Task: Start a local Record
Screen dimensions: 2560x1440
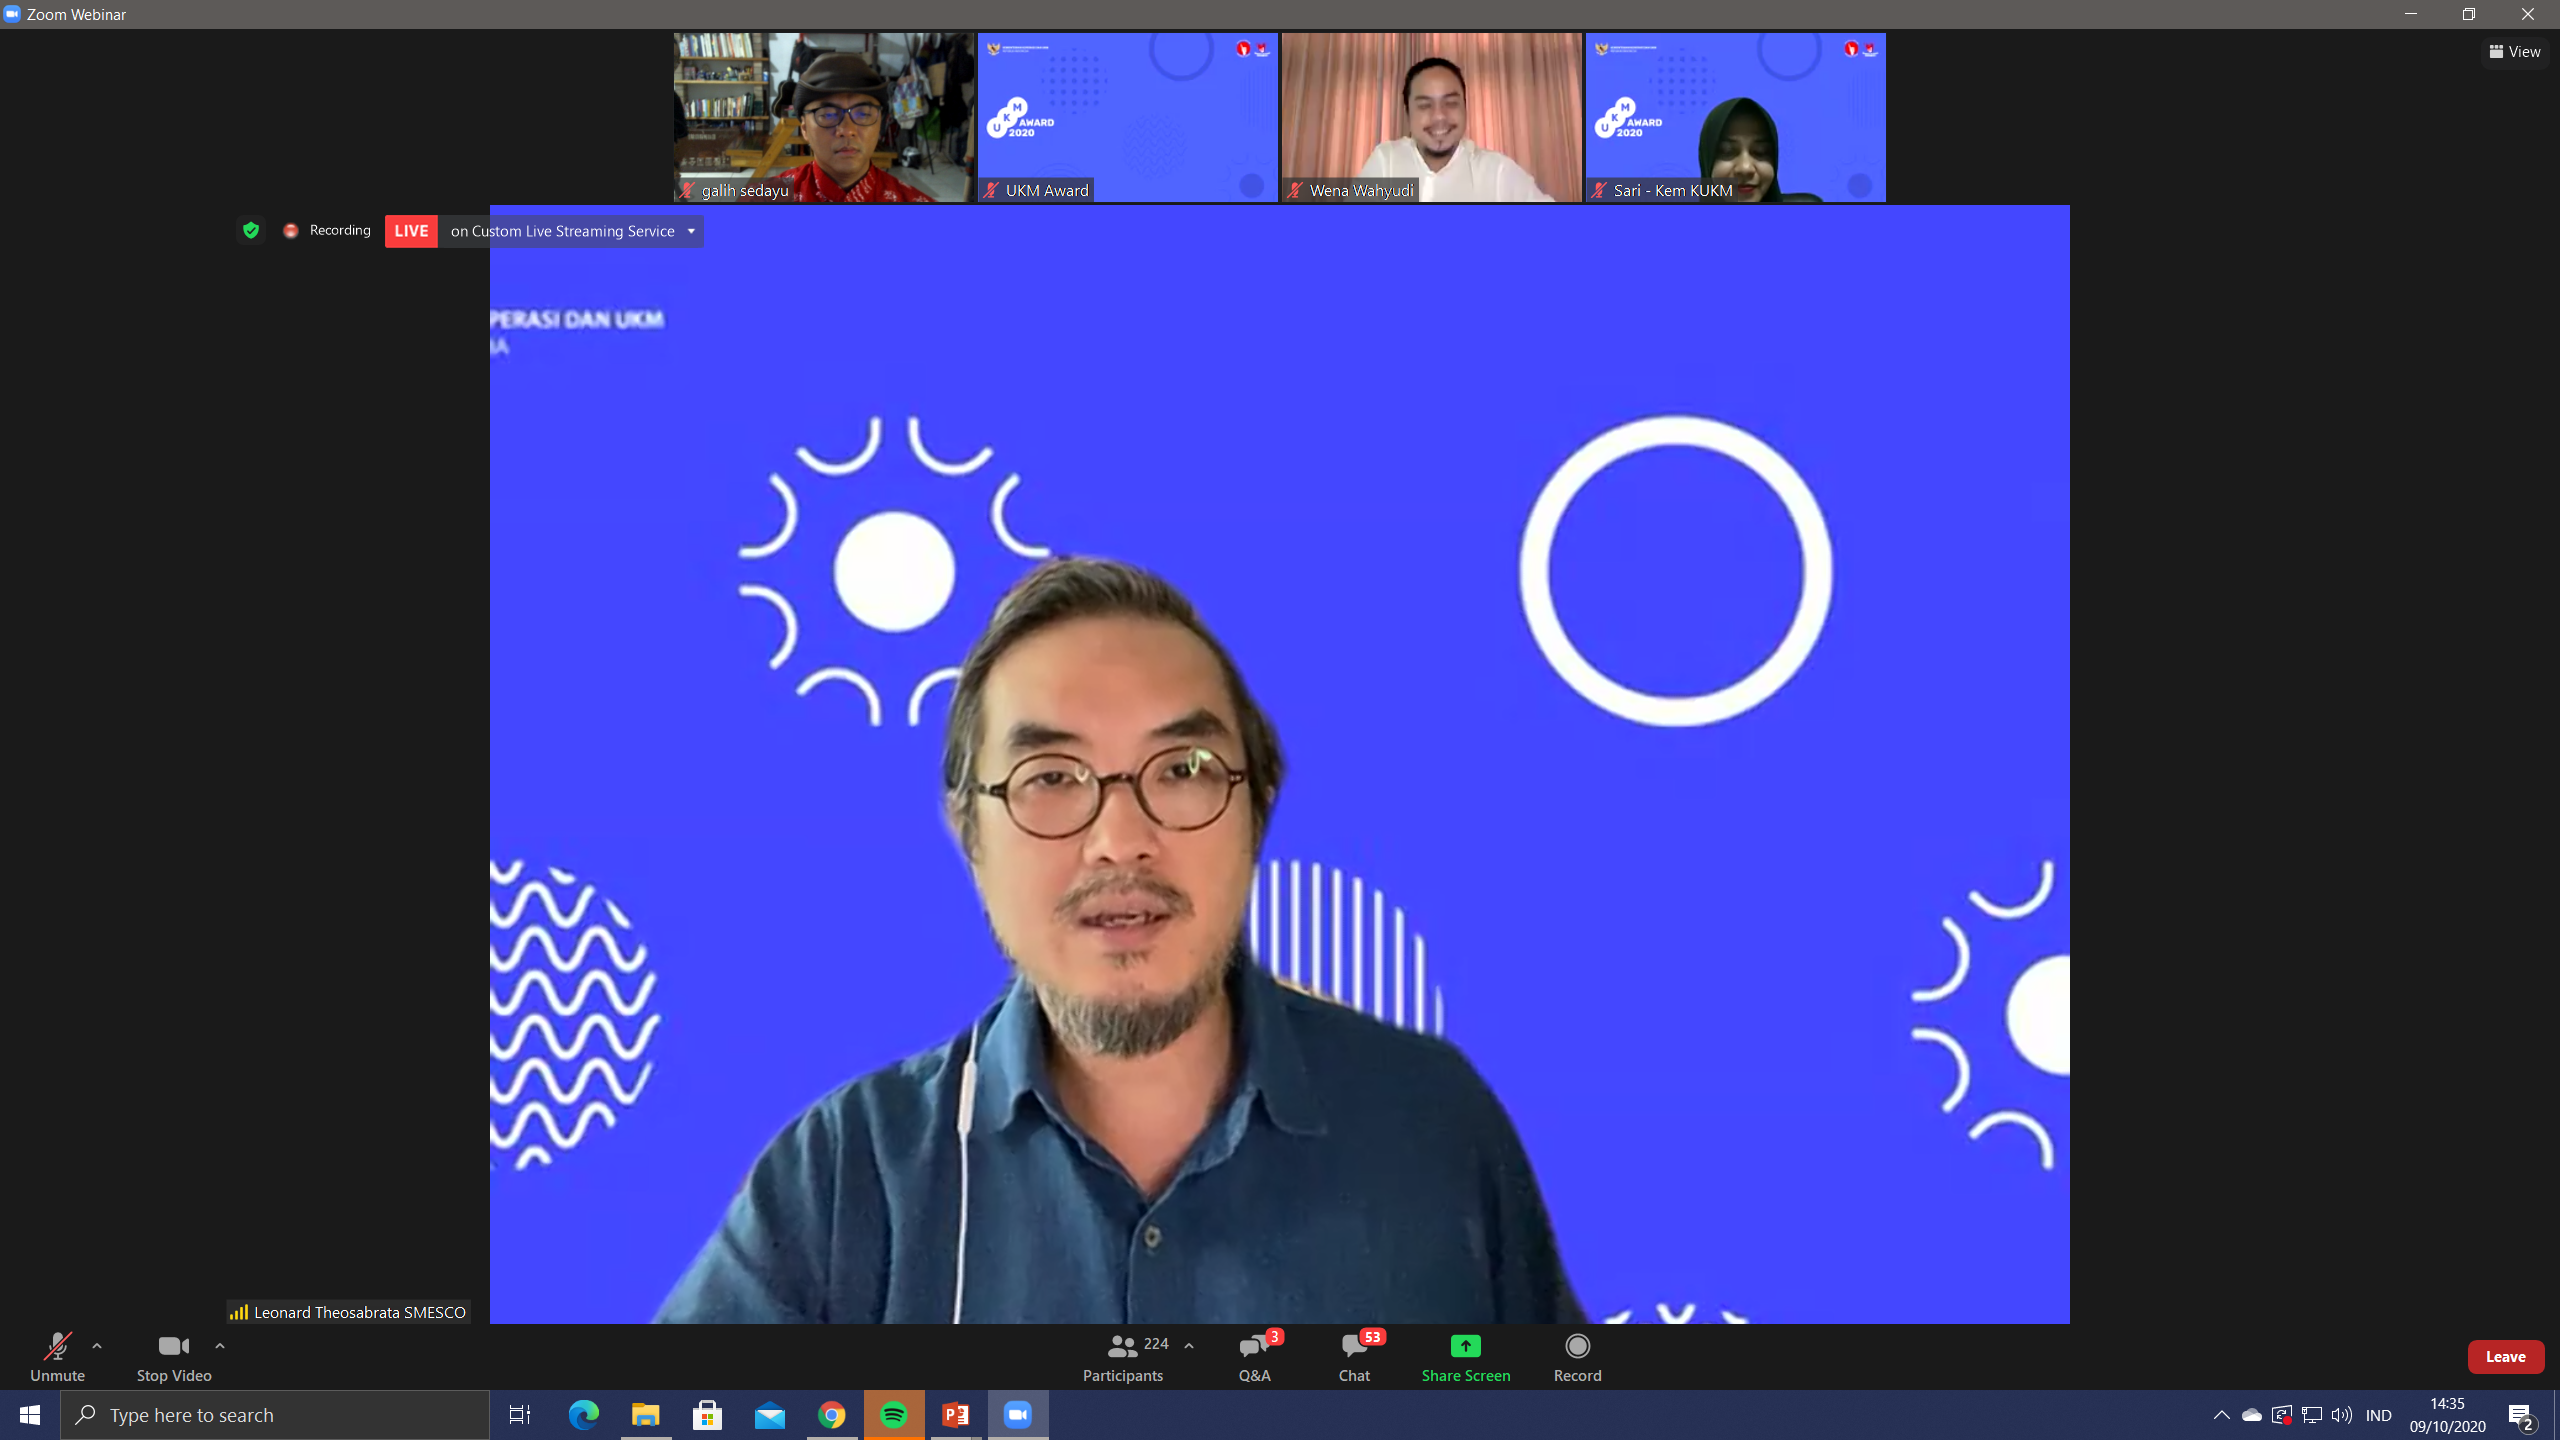Action: (1576, 1356)
